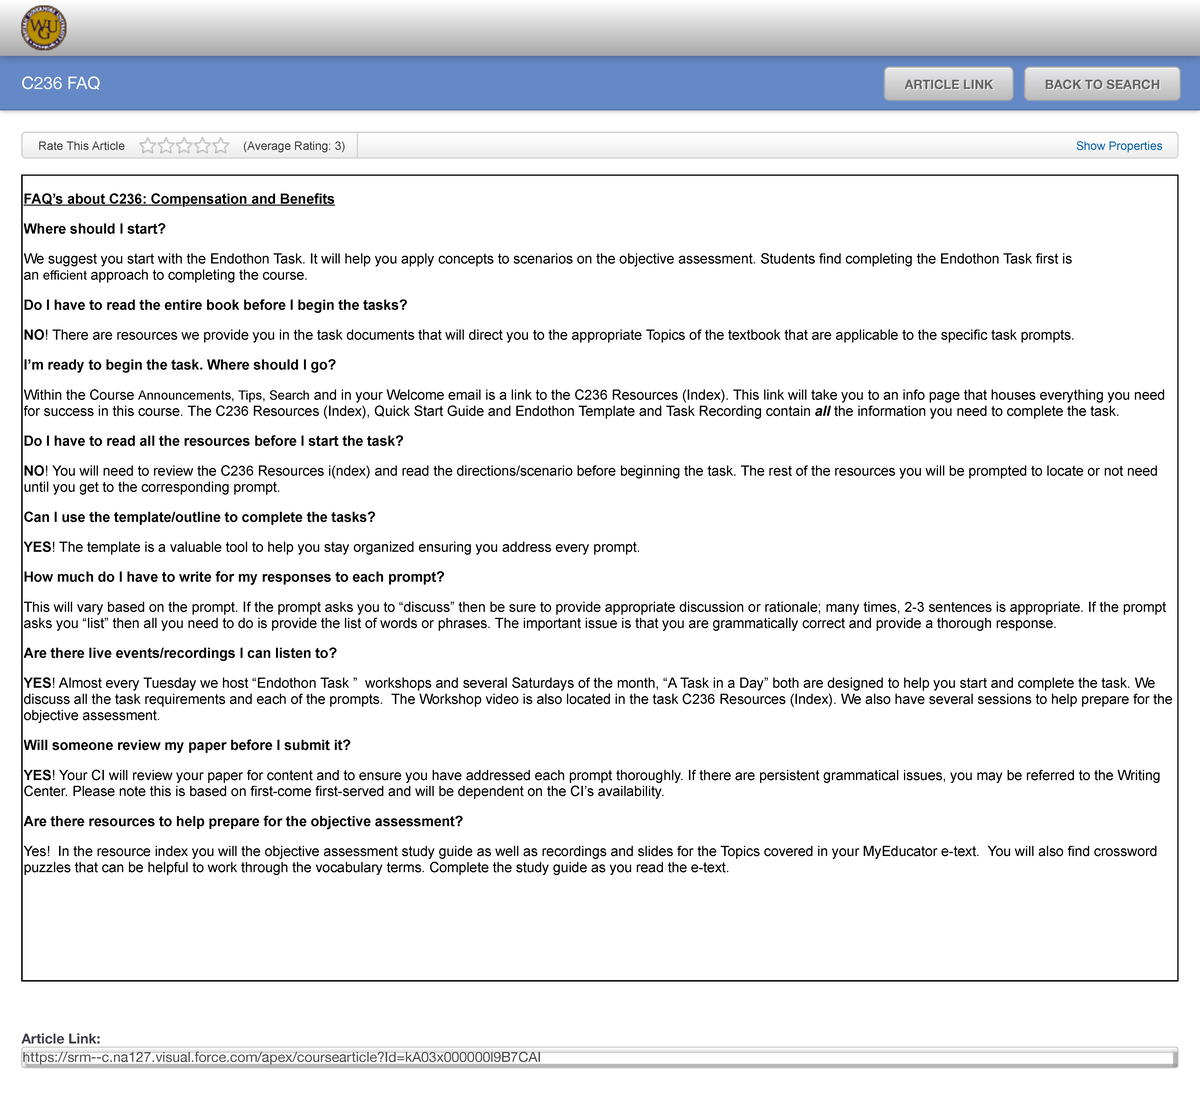The image size is (1200, 1111).
Task: Rate the article two stars
Action: coord(166,146)
